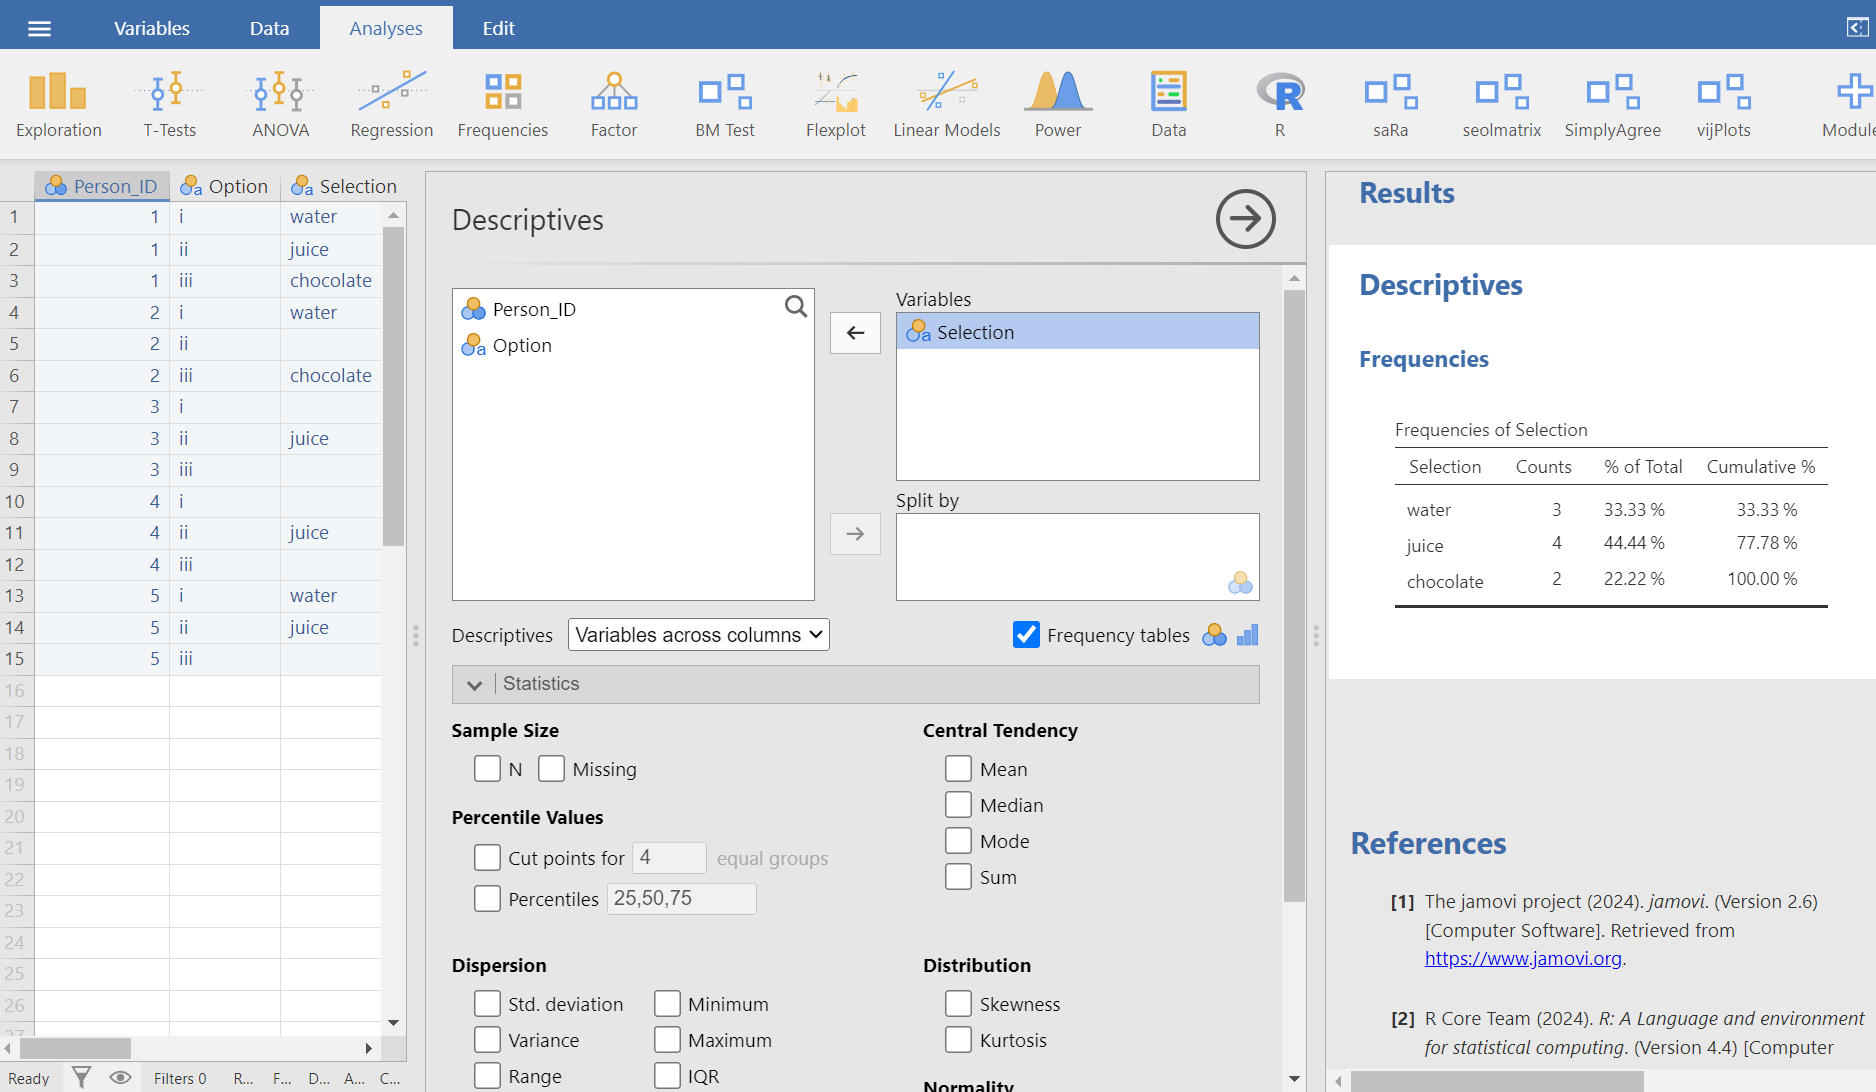Screen dimensions: 1876x1092
Task: Switch to the Variables tab
Action: 152,28
